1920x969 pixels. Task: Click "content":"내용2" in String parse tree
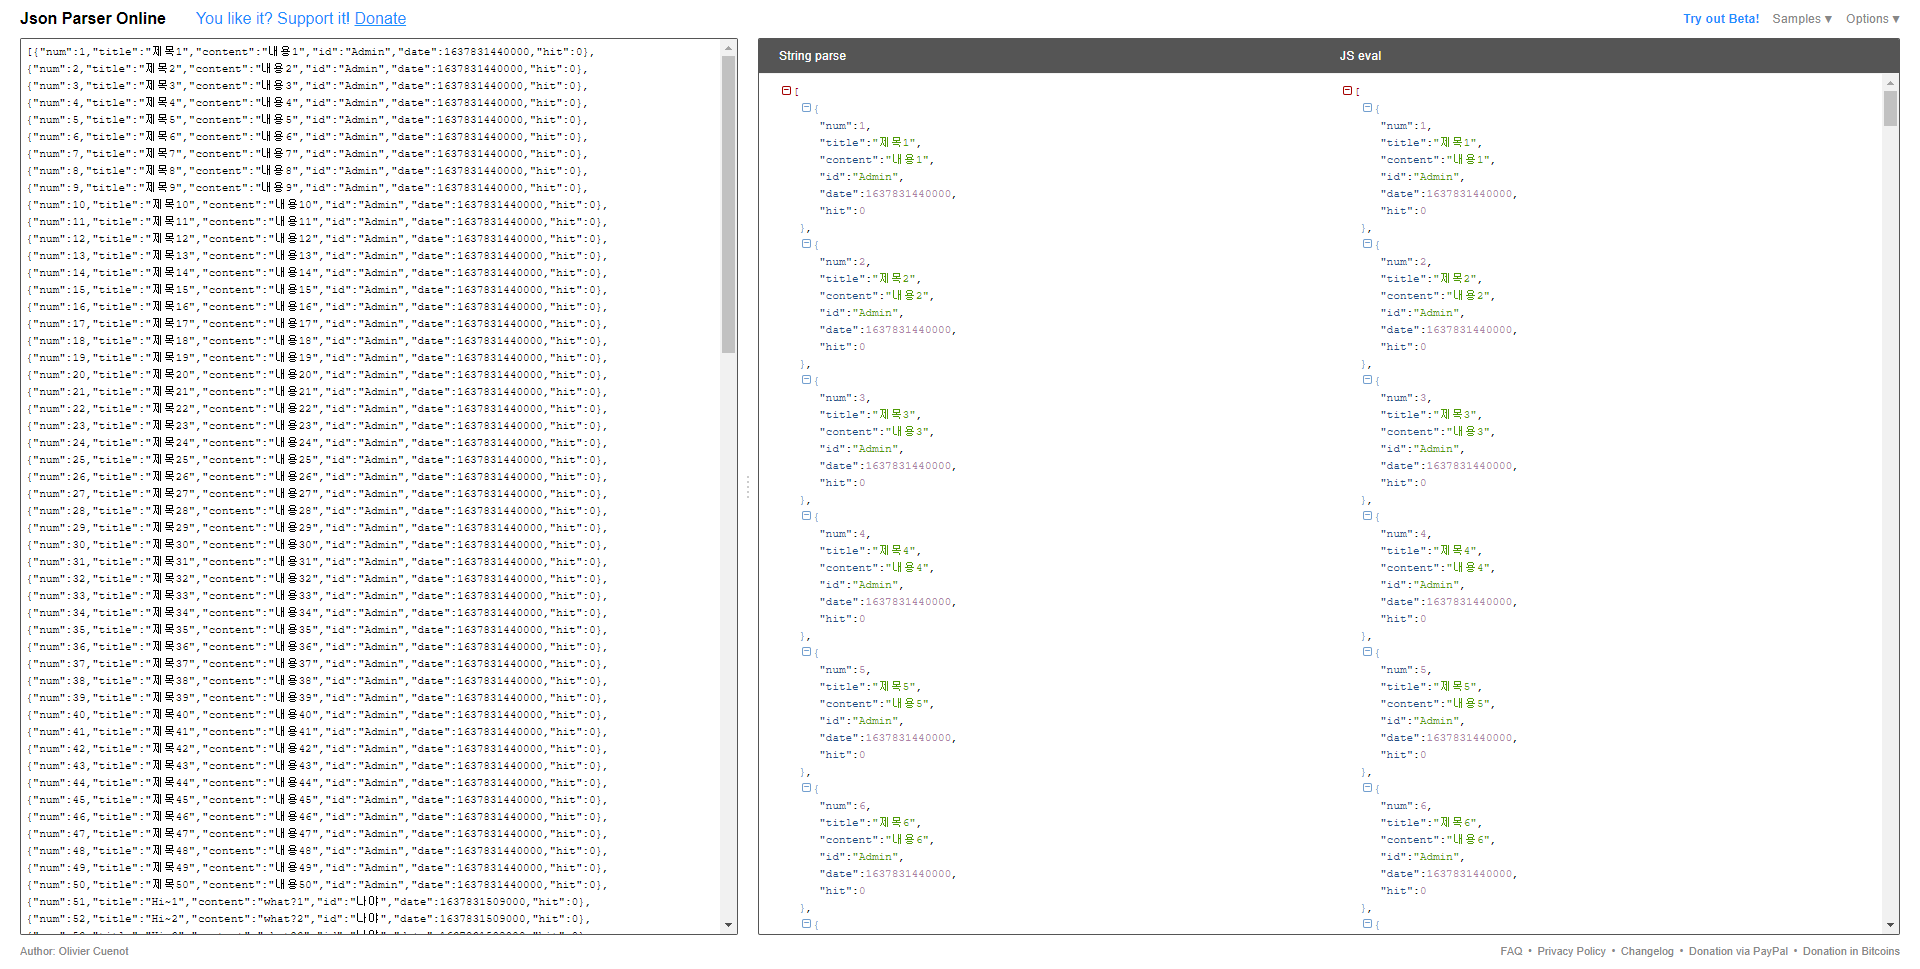pos(877,296)
